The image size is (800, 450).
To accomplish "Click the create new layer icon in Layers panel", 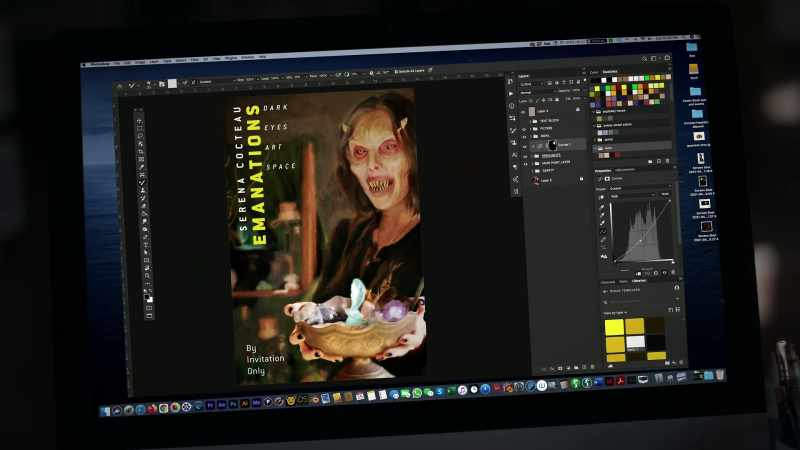I will (x=584, y=367).
